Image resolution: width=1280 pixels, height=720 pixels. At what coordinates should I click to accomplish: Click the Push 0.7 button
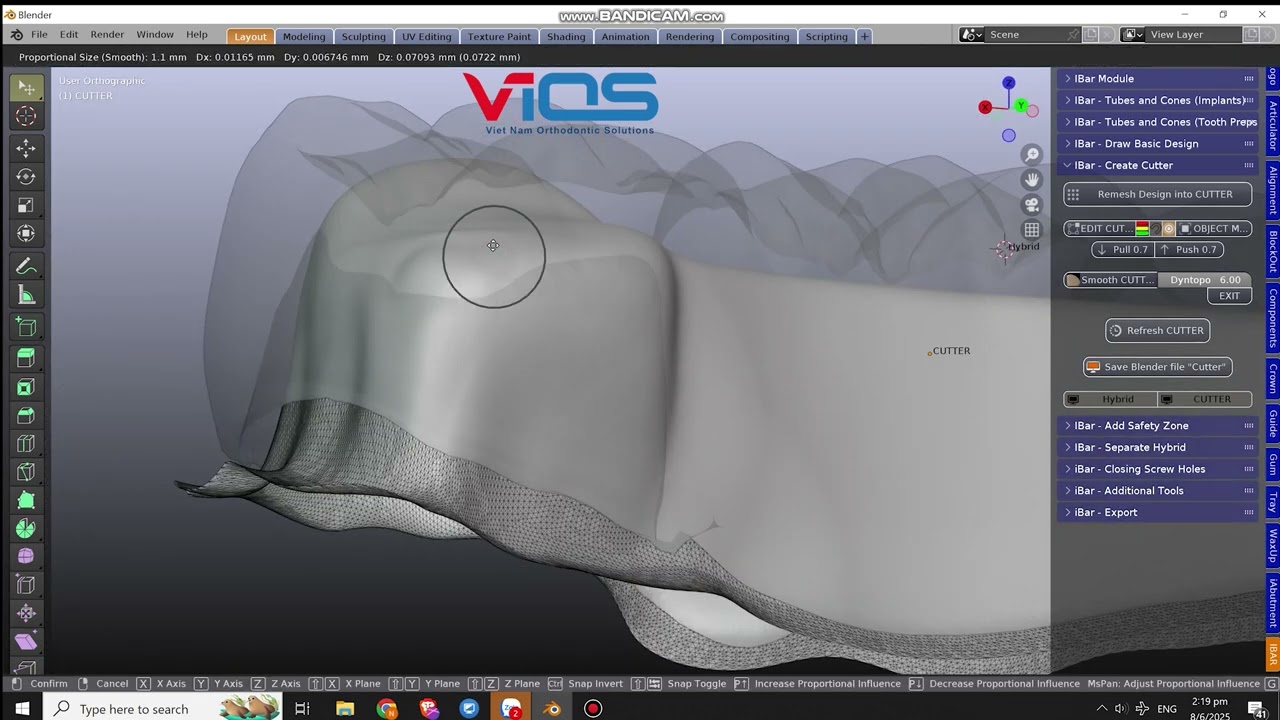1188,250
